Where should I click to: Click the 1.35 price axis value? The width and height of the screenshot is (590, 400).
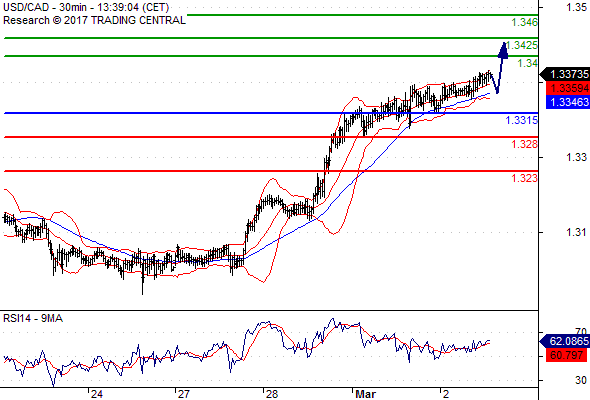pos(576,8)
